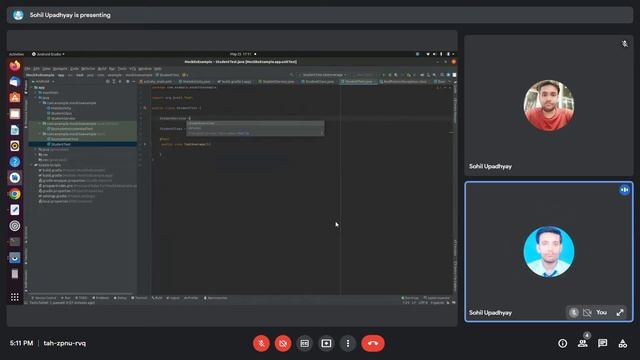The image size is (640, 360).
Task: Click the Present now screen button
Action: click(x=326, y=343)
